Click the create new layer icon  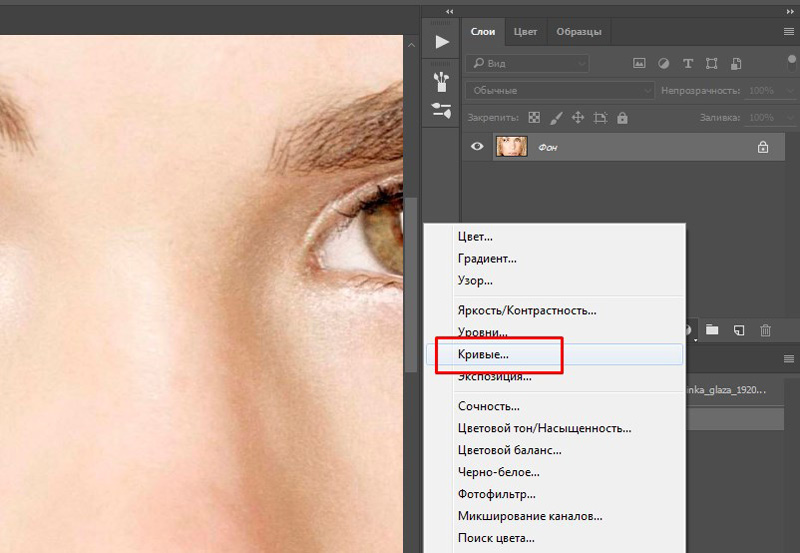click(739, 329)
